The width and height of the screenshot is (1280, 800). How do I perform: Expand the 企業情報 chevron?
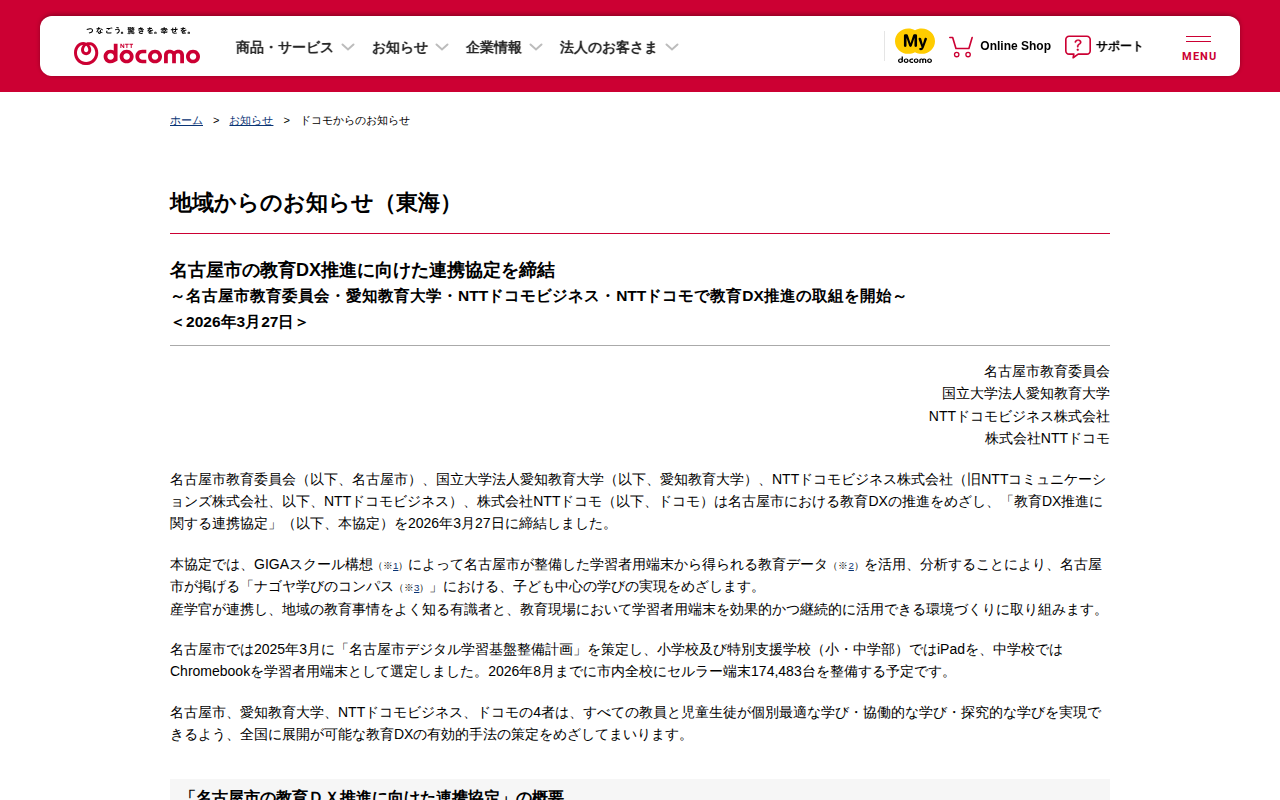pos(536,47)
